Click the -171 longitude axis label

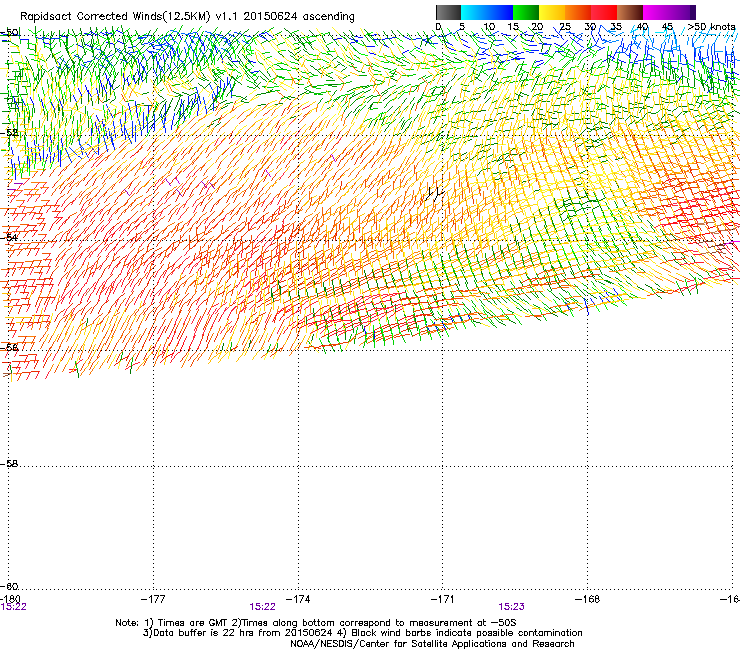click(x=443, y=599)
